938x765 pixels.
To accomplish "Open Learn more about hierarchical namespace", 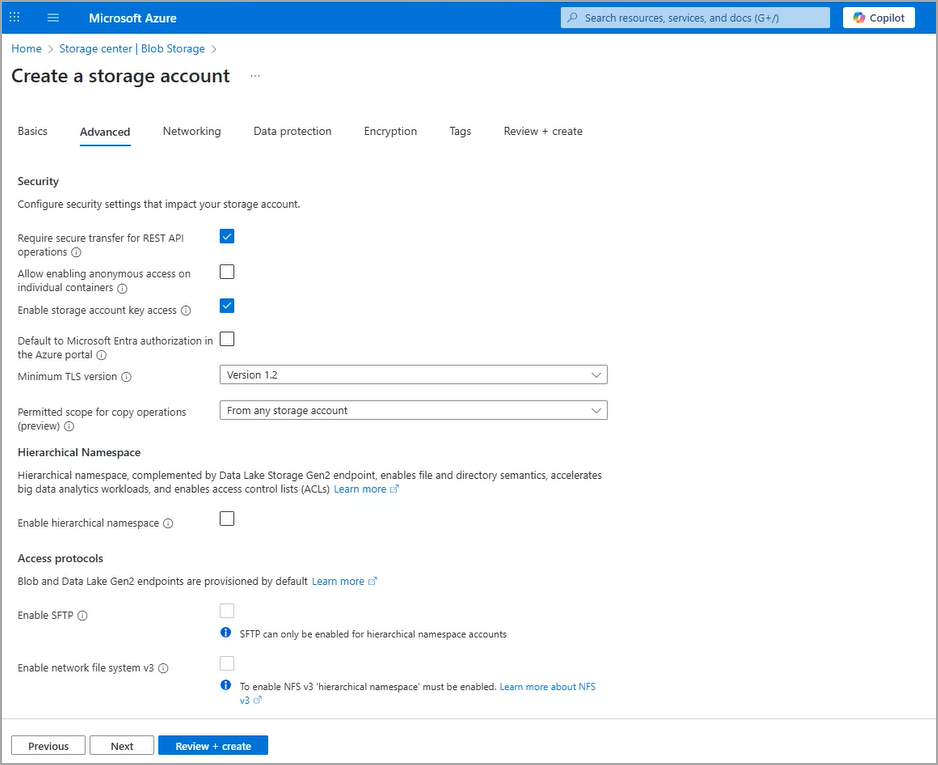I will [x=360, y=489].
